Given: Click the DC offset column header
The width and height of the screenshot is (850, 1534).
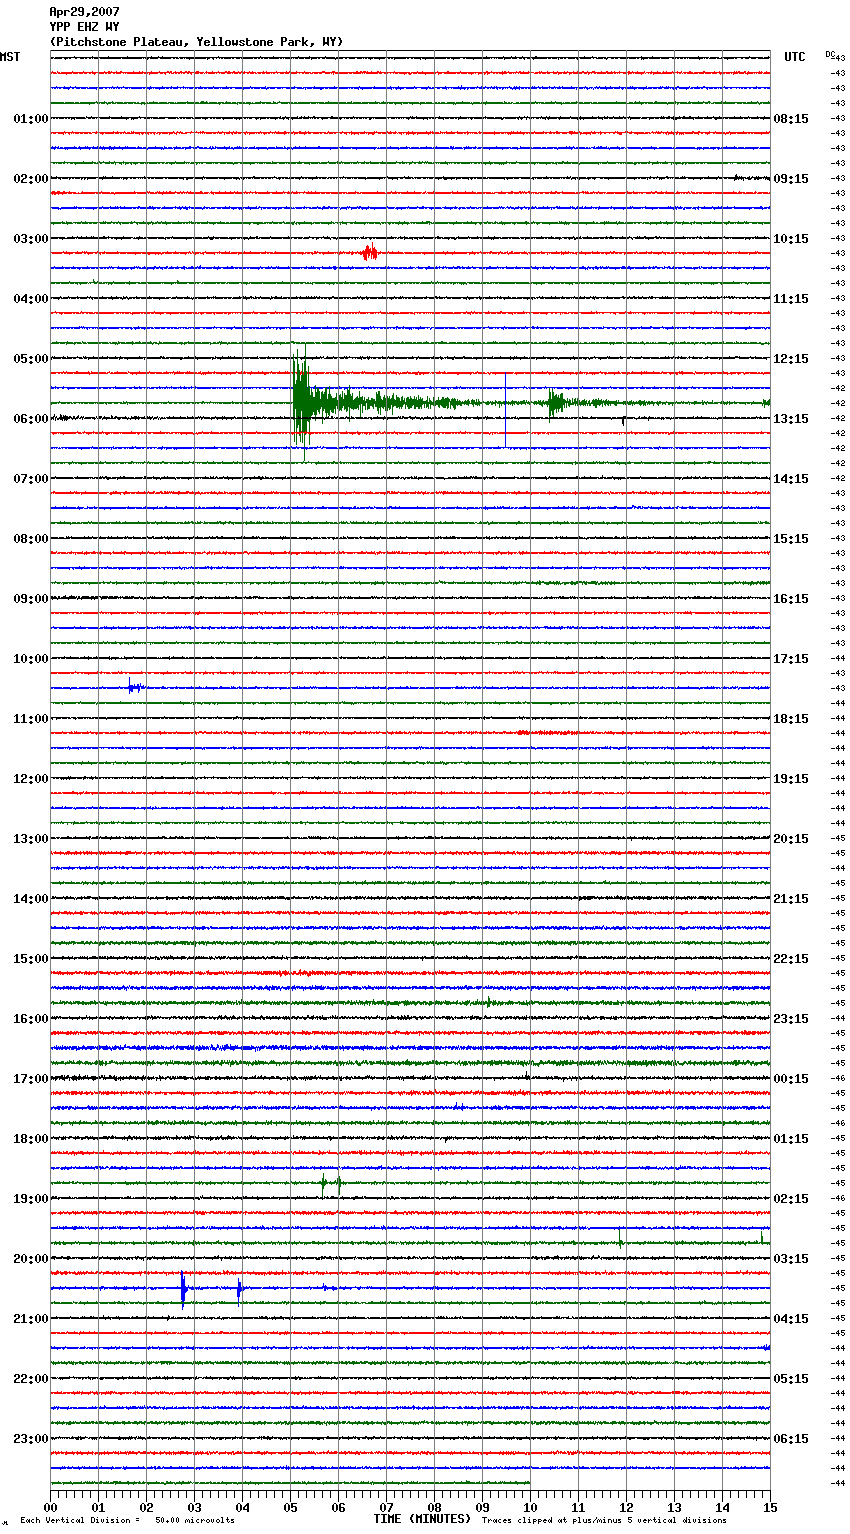Looking at the screenshot, I should (x=830, y=54).
